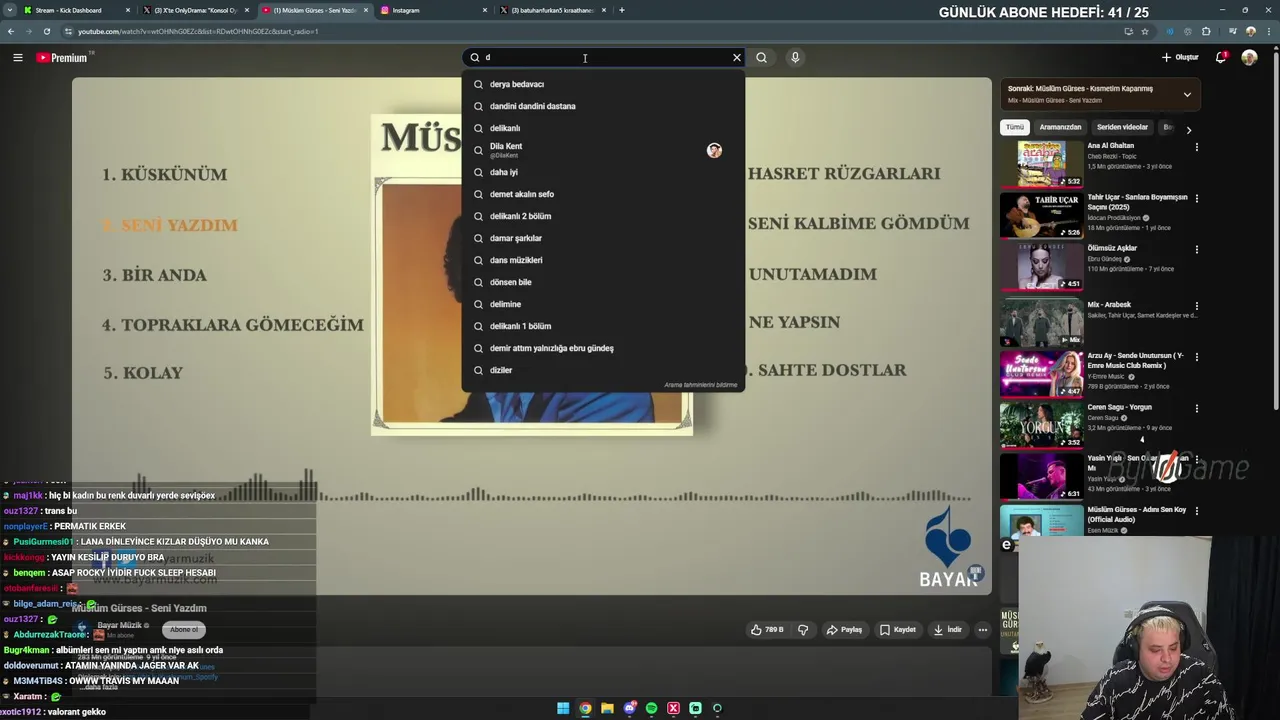Image resolution: width=1280 pixels, height=720 pixels.
Task: Open options menu for Adını Sen Koy
Action: coord(1196,511)
